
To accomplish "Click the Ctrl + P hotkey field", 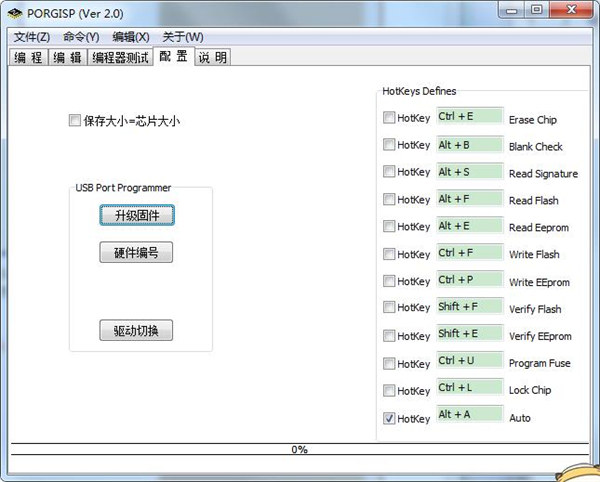I will tap(470, 280).
